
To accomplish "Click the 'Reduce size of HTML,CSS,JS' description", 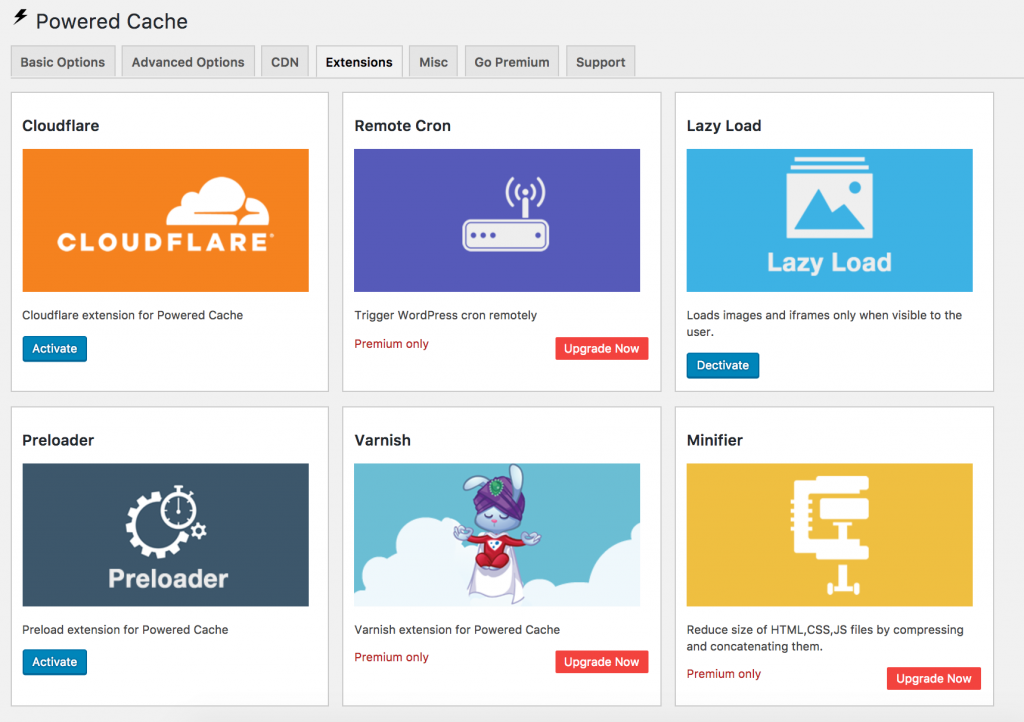I will pos(825,638).
